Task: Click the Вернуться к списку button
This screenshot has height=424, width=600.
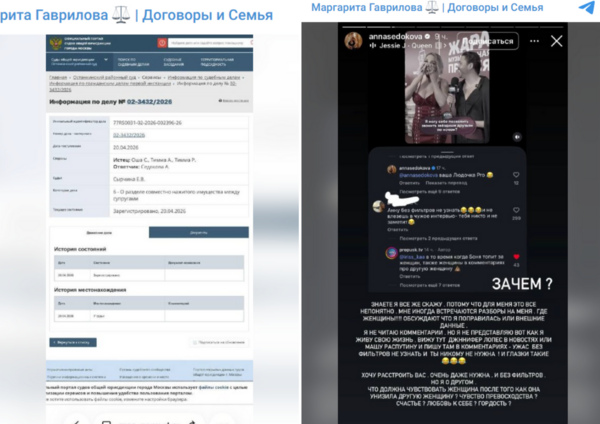Action: (73, 342)
